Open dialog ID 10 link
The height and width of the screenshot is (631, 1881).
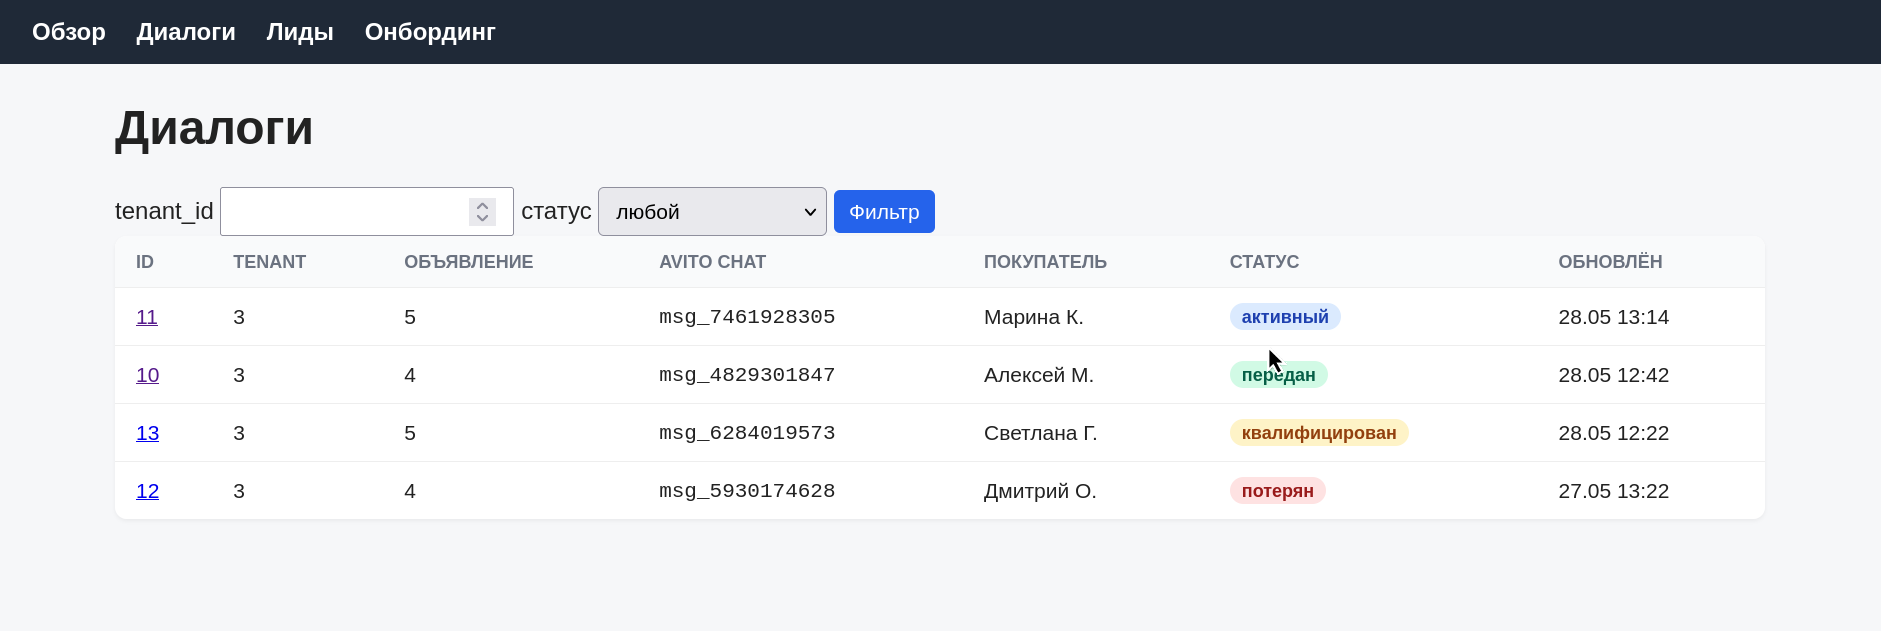tap(147, 375)
